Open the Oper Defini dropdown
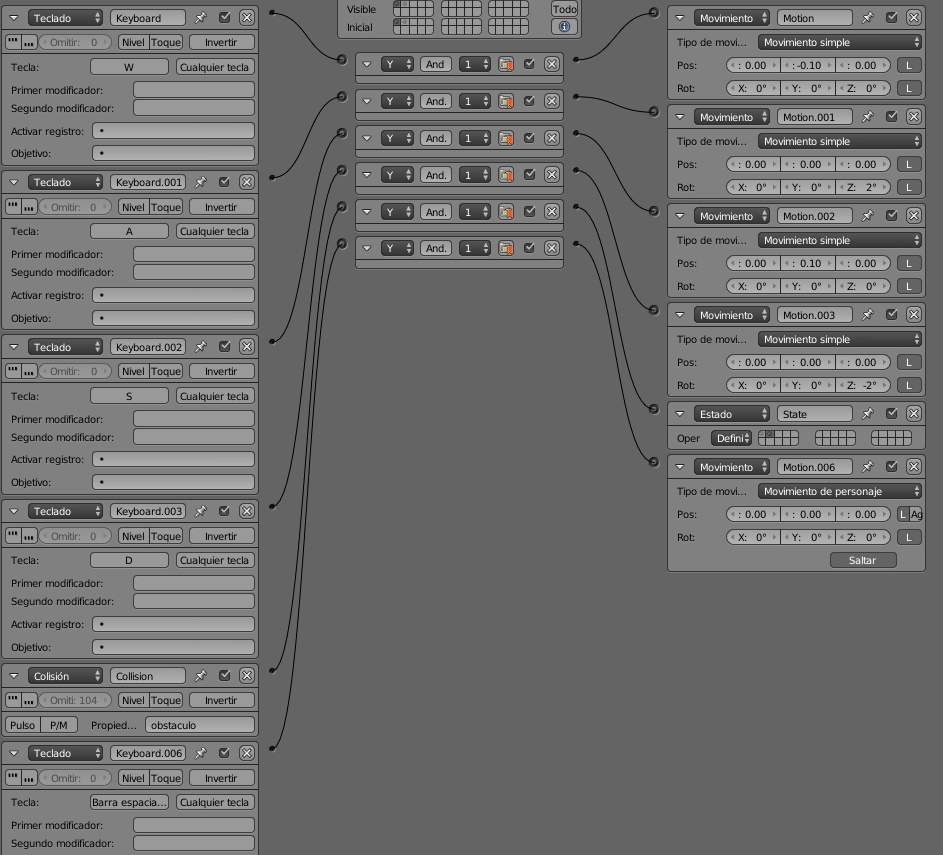 [731, 438]
